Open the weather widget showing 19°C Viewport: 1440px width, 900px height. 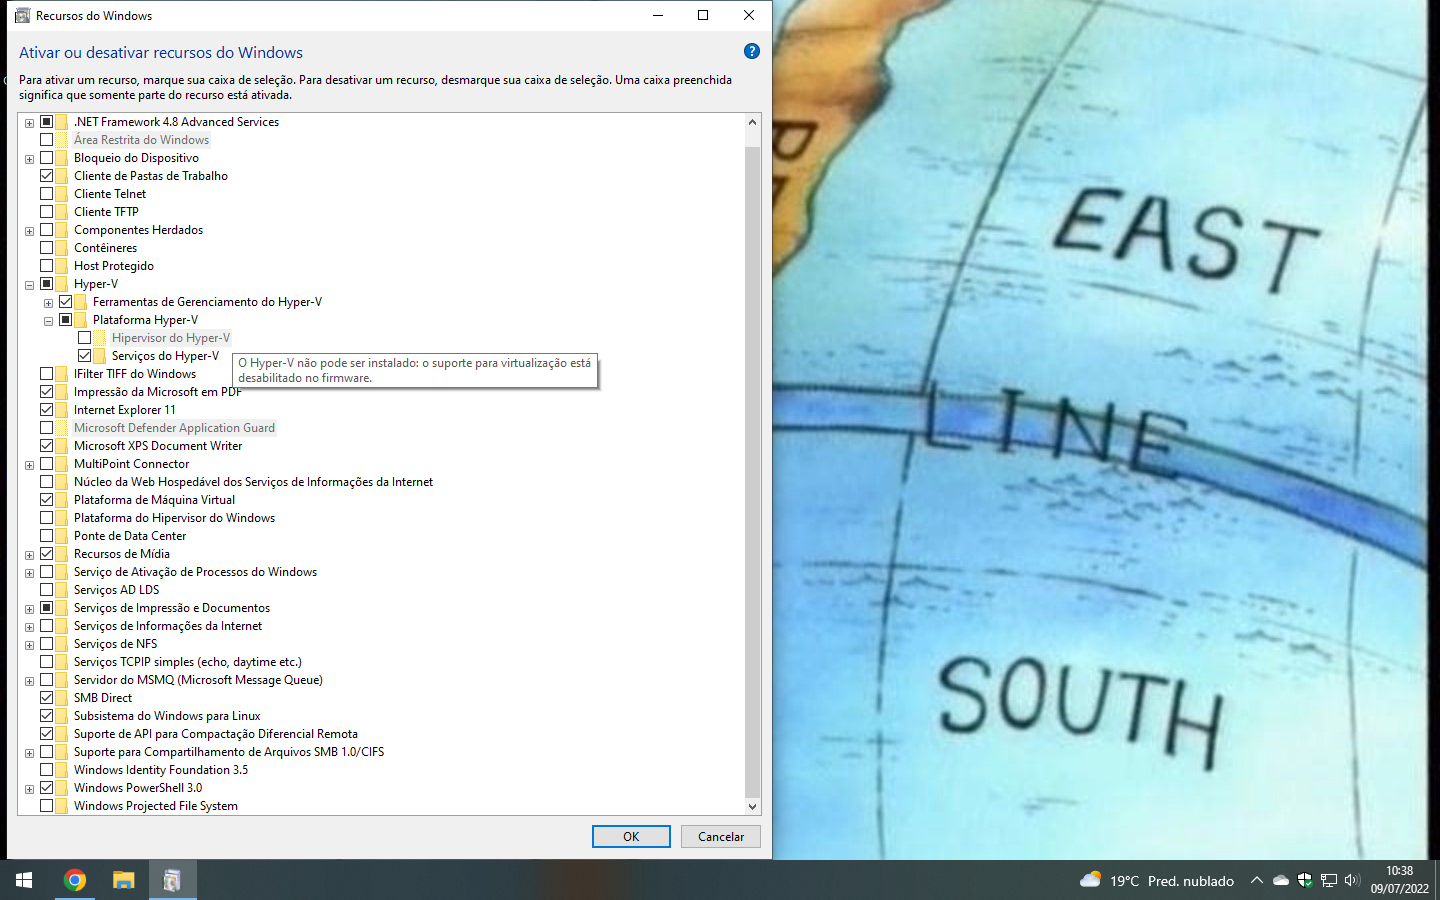coord(1157,880)
